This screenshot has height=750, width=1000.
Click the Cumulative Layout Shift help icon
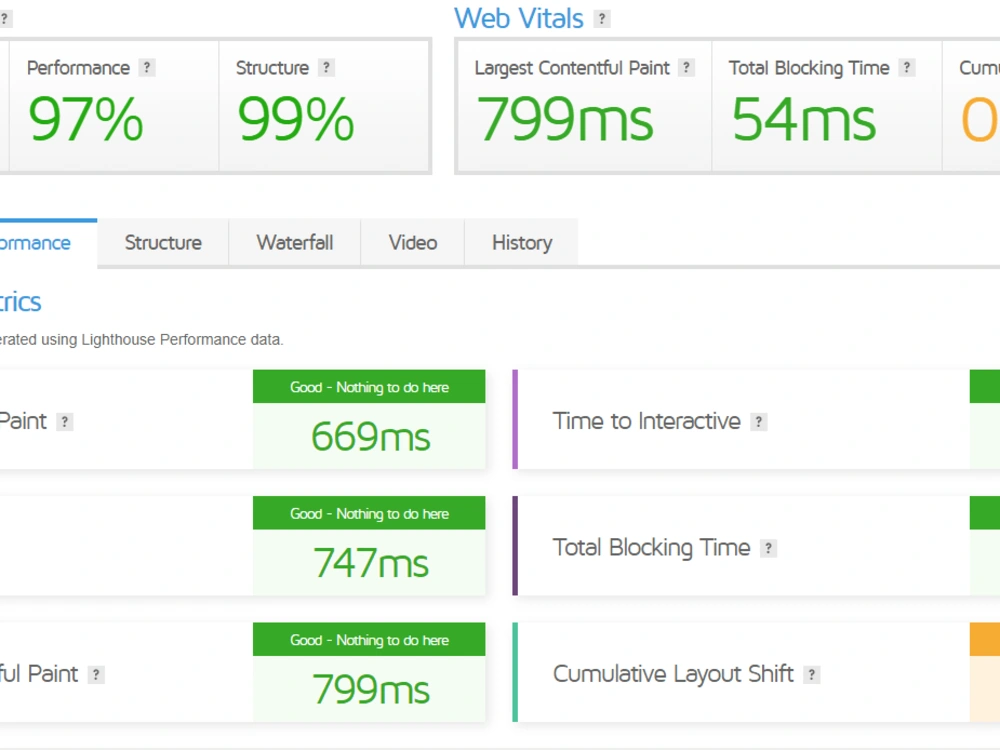click(811, 675)
